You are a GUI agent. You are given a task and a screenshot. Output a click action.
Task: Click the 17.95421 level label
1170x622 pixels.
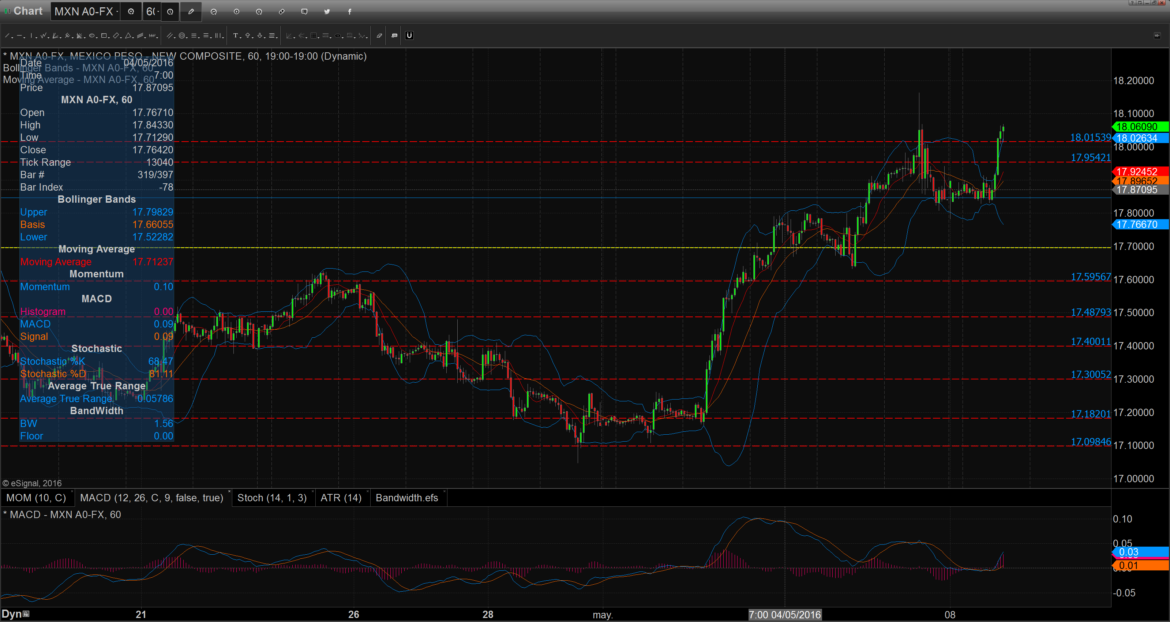tap(1091, 158)
